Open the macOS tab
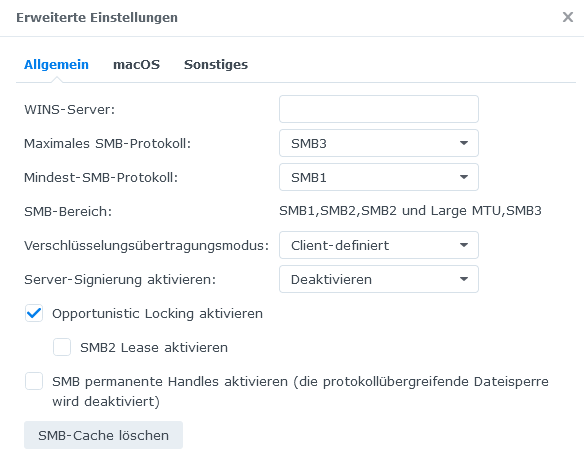Screen dimensions: 584x452 (136, 65)
